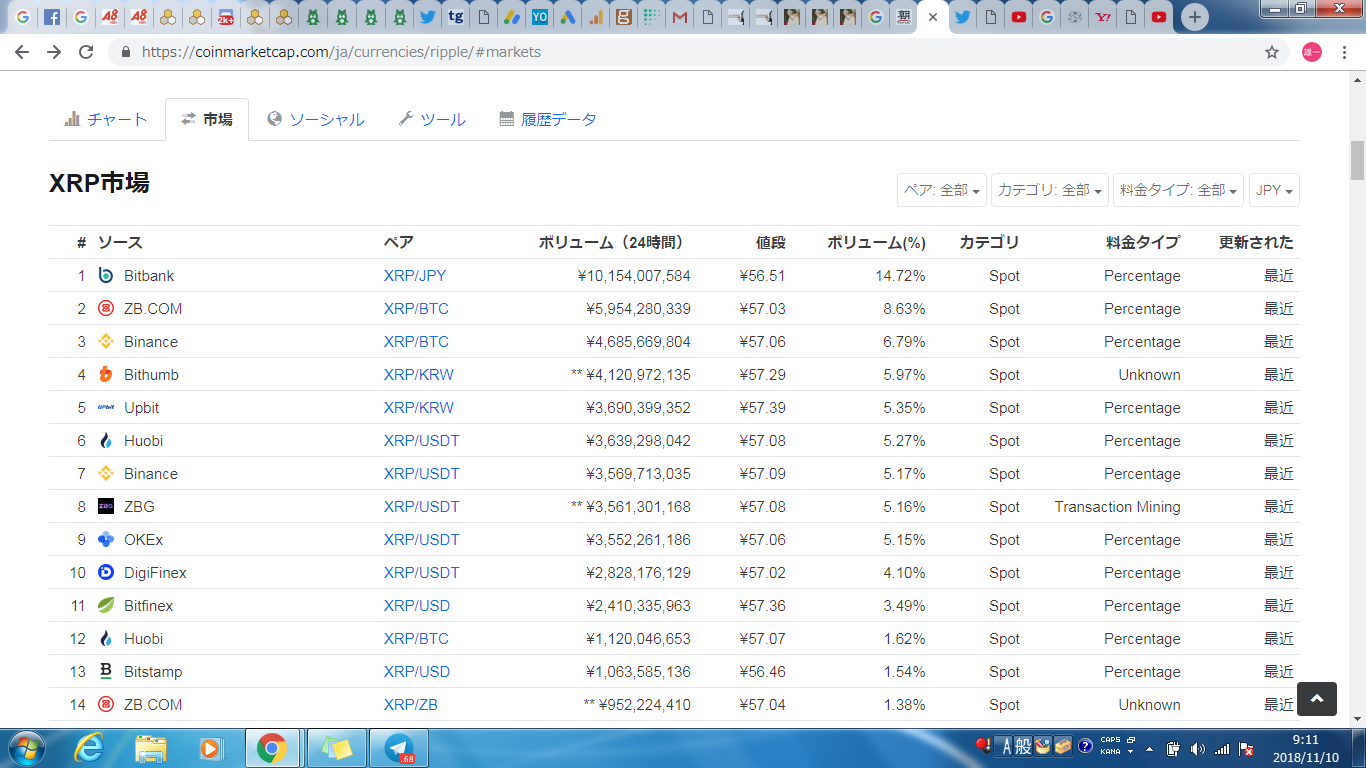The width and height of the screenshot is (1366, 768).
Task: Open Windows Explorer from the taskbar
Action: [151, 748]
